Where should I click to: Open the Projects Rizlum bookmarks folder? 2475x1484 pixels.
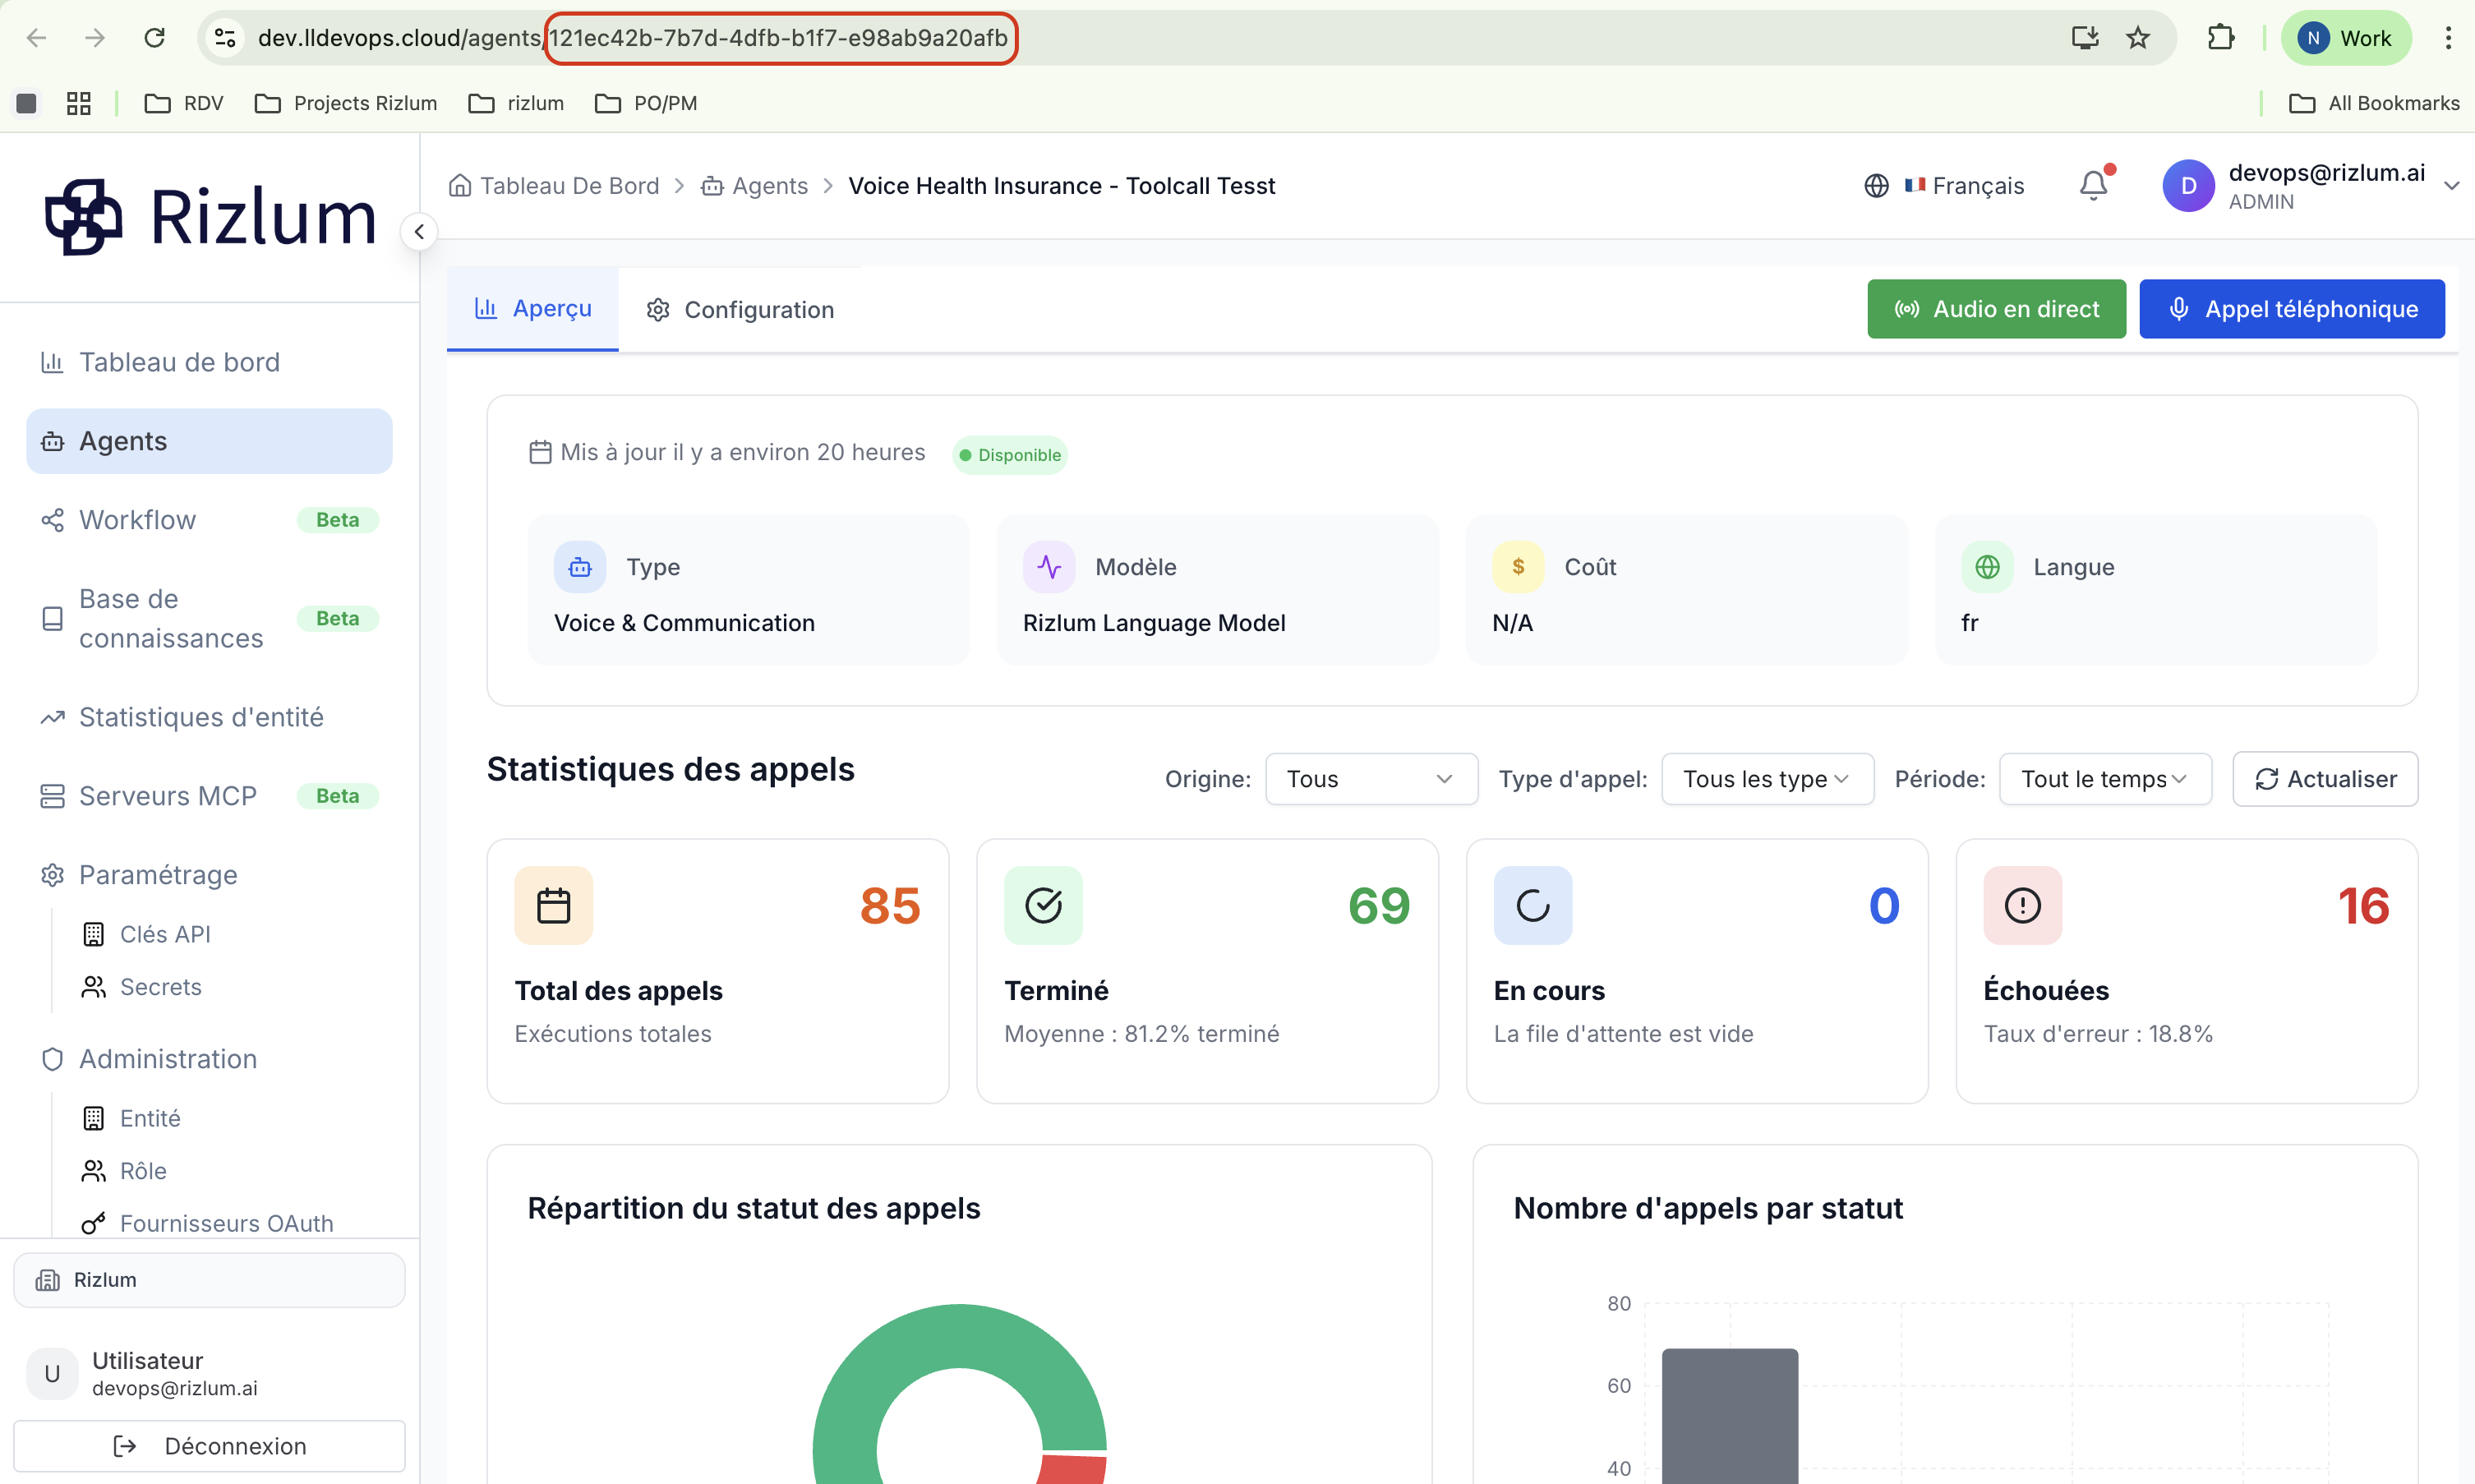[x=346, y=103]
